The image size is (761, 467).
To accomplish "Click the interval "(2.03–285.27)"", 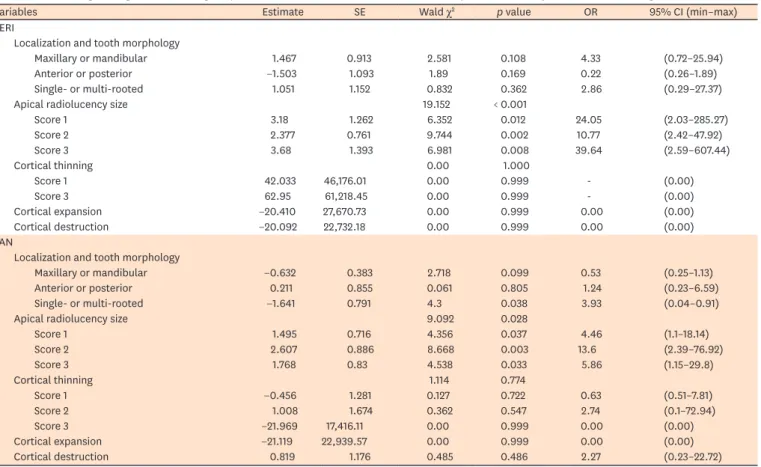I will coord(695,120).
